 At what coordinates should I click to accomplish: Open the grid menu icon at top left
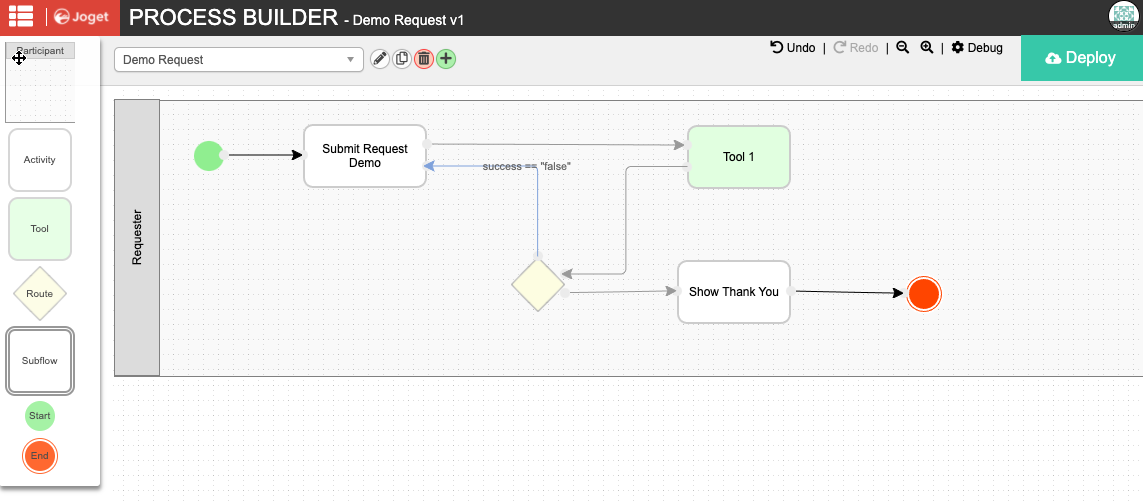pos(21,17)
